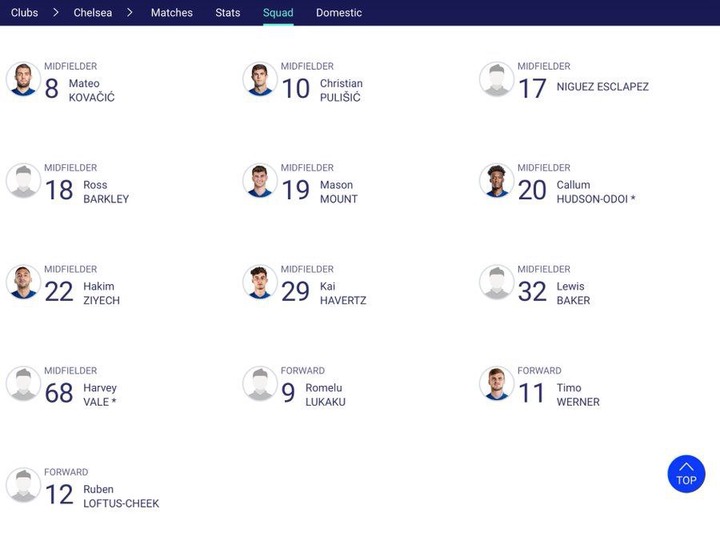This screenshot has width=720, height=553.
Task: Go to Clubs in the breadcrumb
Action: [x=24, y=12]
